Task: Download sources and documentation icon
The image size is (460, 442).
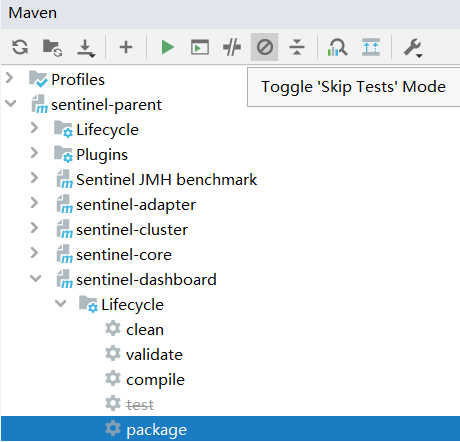Action: point(86,48)
